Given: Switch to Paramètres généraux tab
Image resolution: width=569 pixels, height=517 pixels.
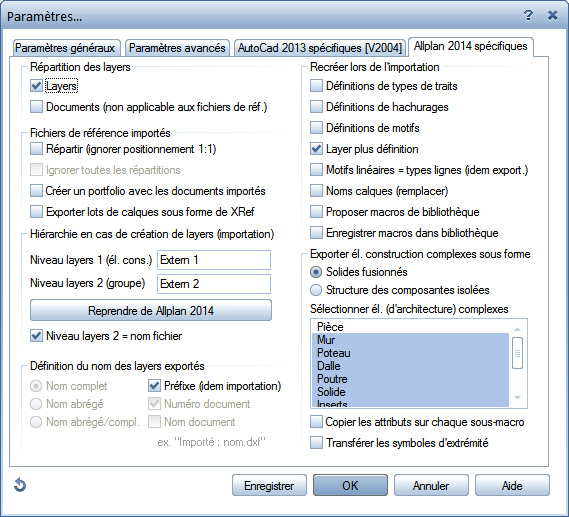Looking at the screenshot, I should click(65, 48).
